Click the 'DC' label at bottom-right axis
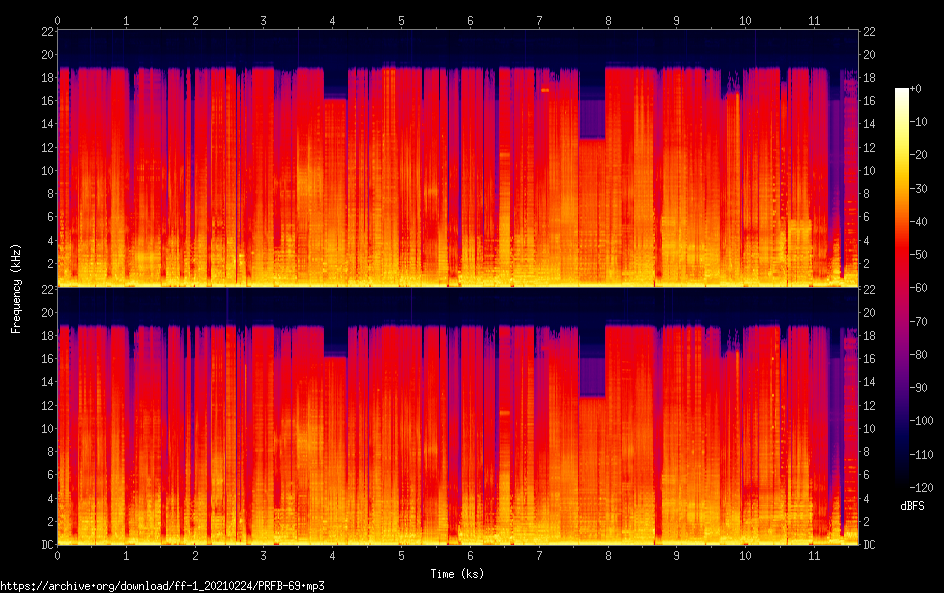944x593 pixels. (x=869, y=544)
